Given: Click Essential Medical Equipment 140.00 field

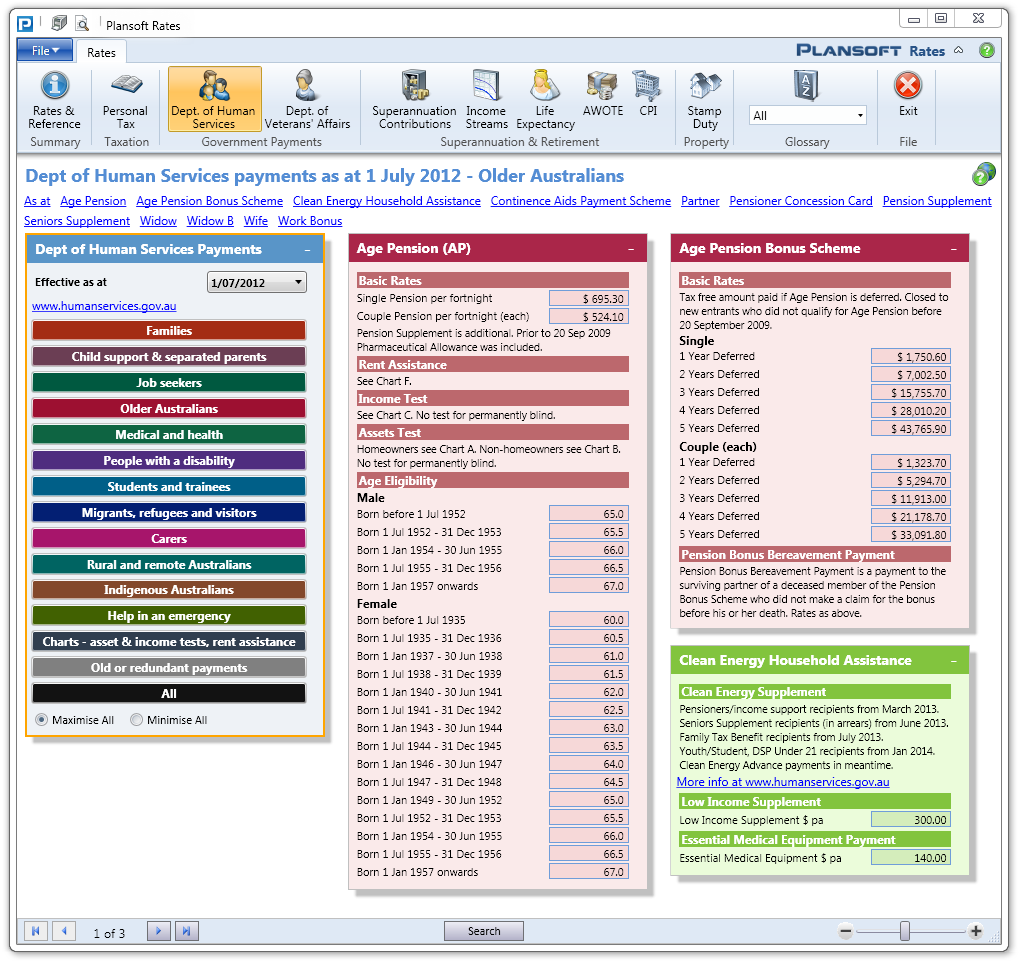Looking at the screenshot, I should tap(910, 857).
